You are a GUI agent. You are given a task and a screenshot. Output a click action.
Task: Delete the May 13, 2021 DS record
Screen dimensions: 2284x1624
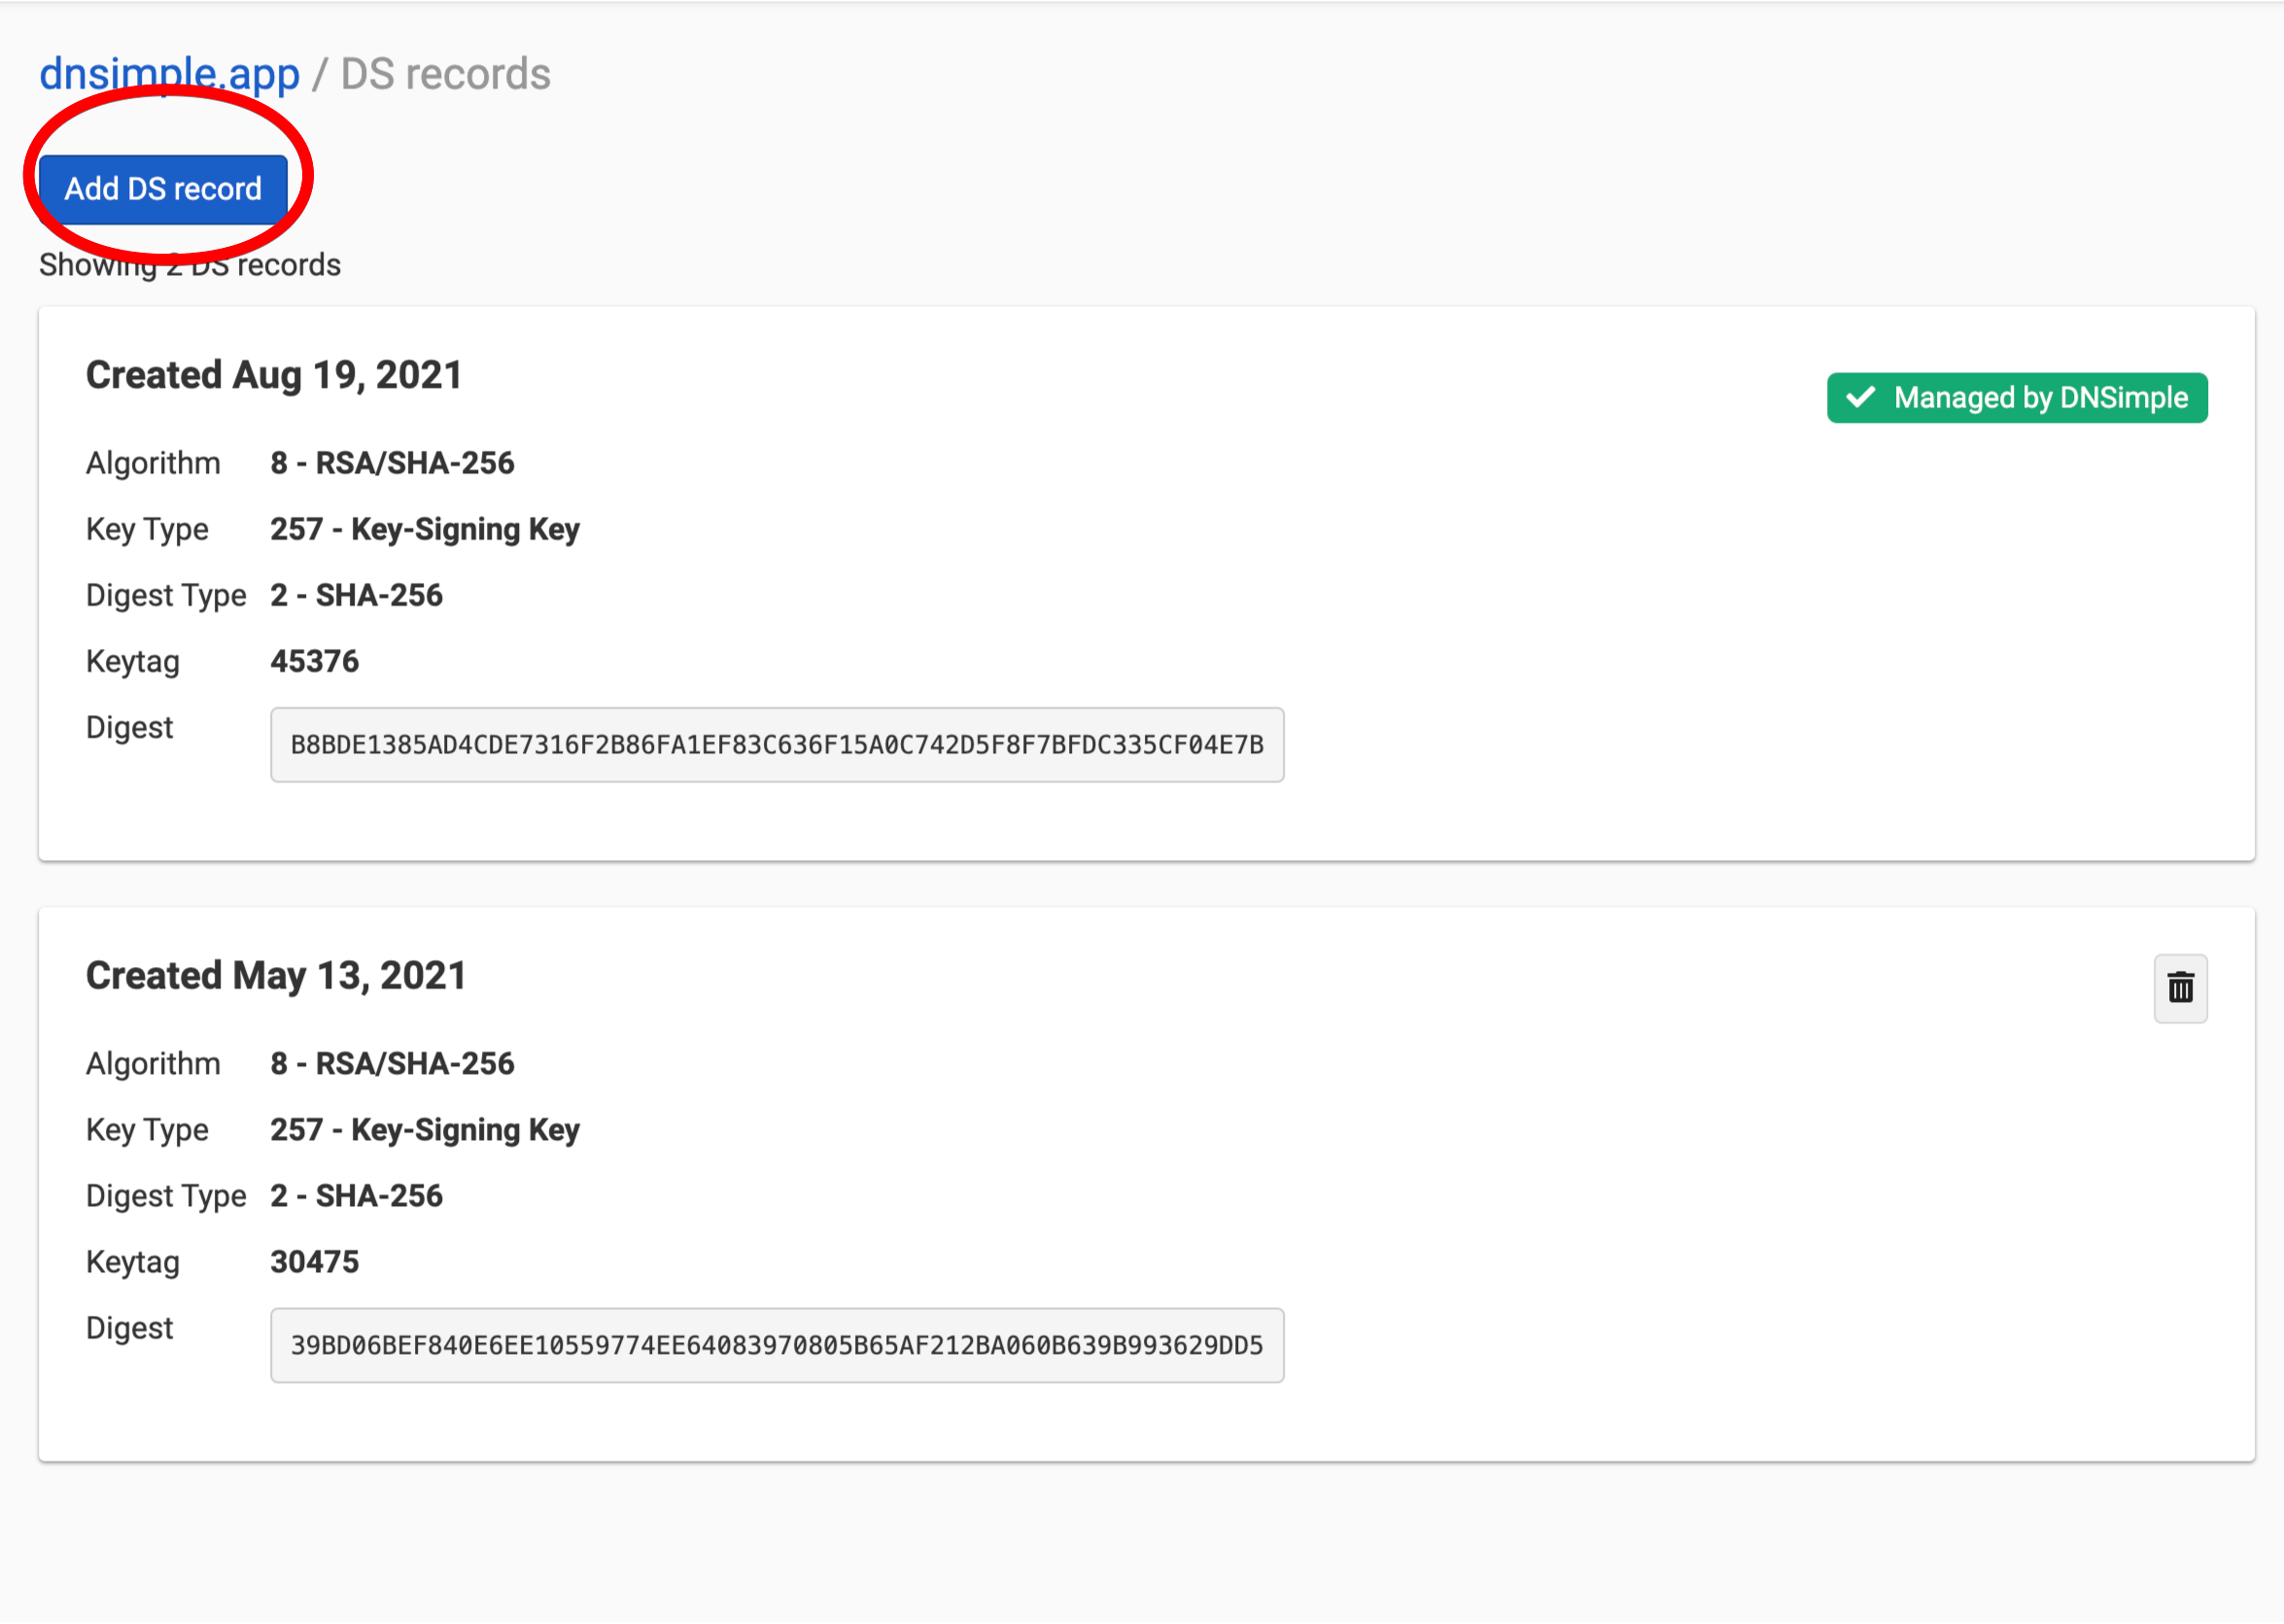[x=2180, y=988]
